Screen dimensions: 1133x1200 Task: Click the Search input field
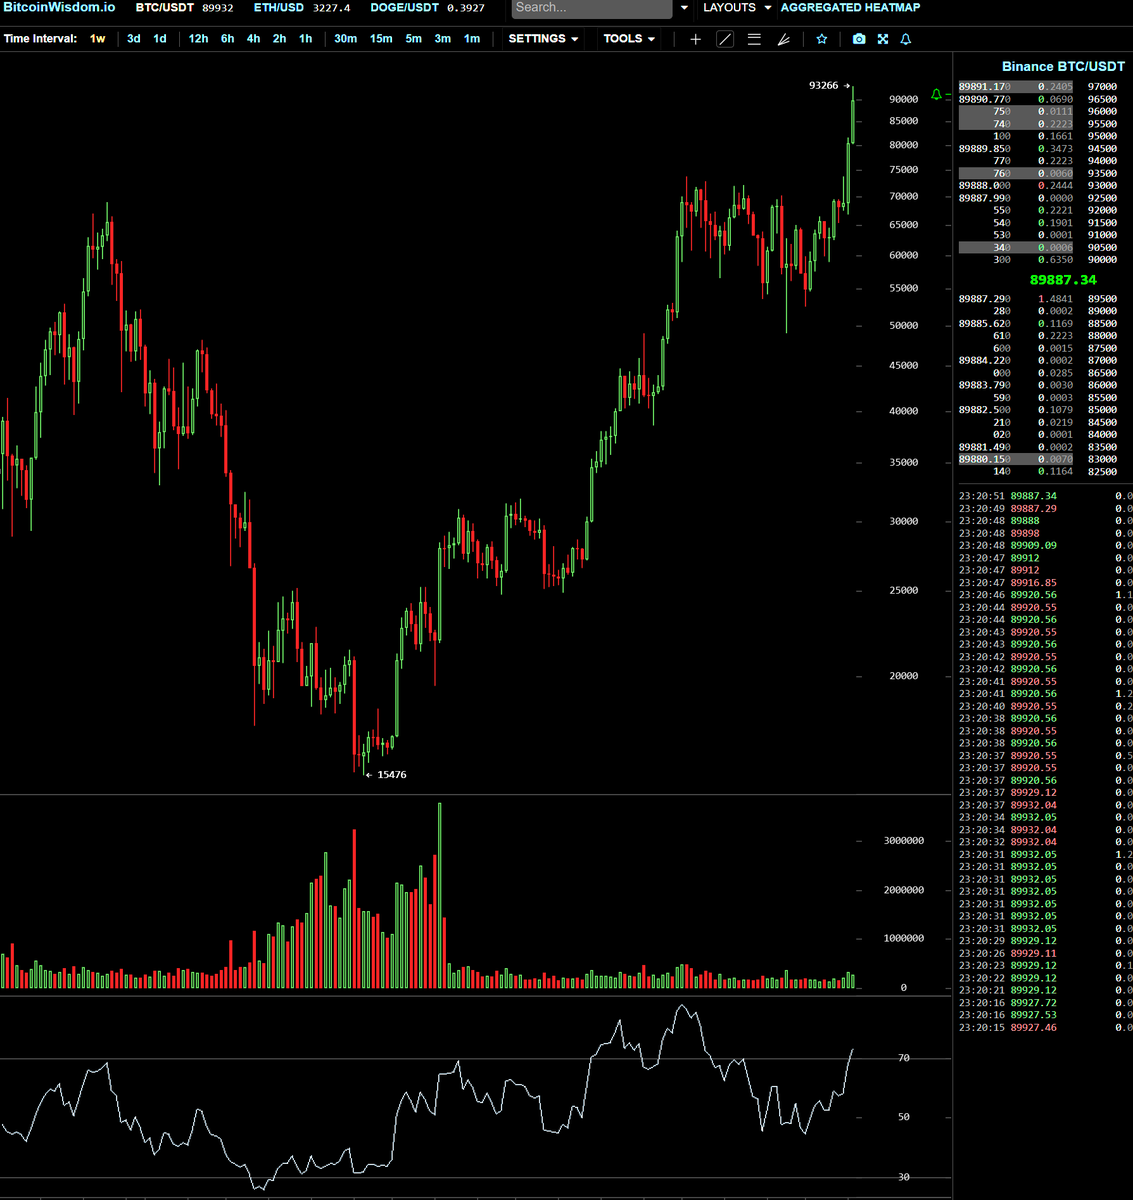[592, 8]
